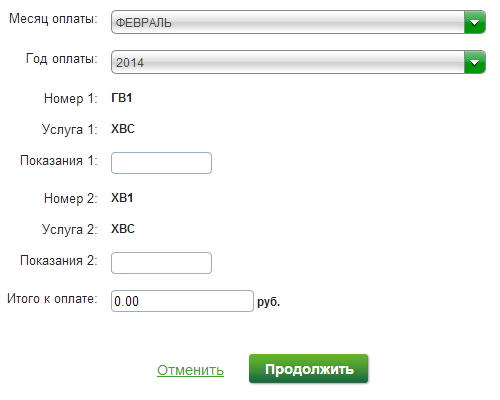
Task: Click the Отменить link
Action: pyautogui.click(x=190, y=370)
